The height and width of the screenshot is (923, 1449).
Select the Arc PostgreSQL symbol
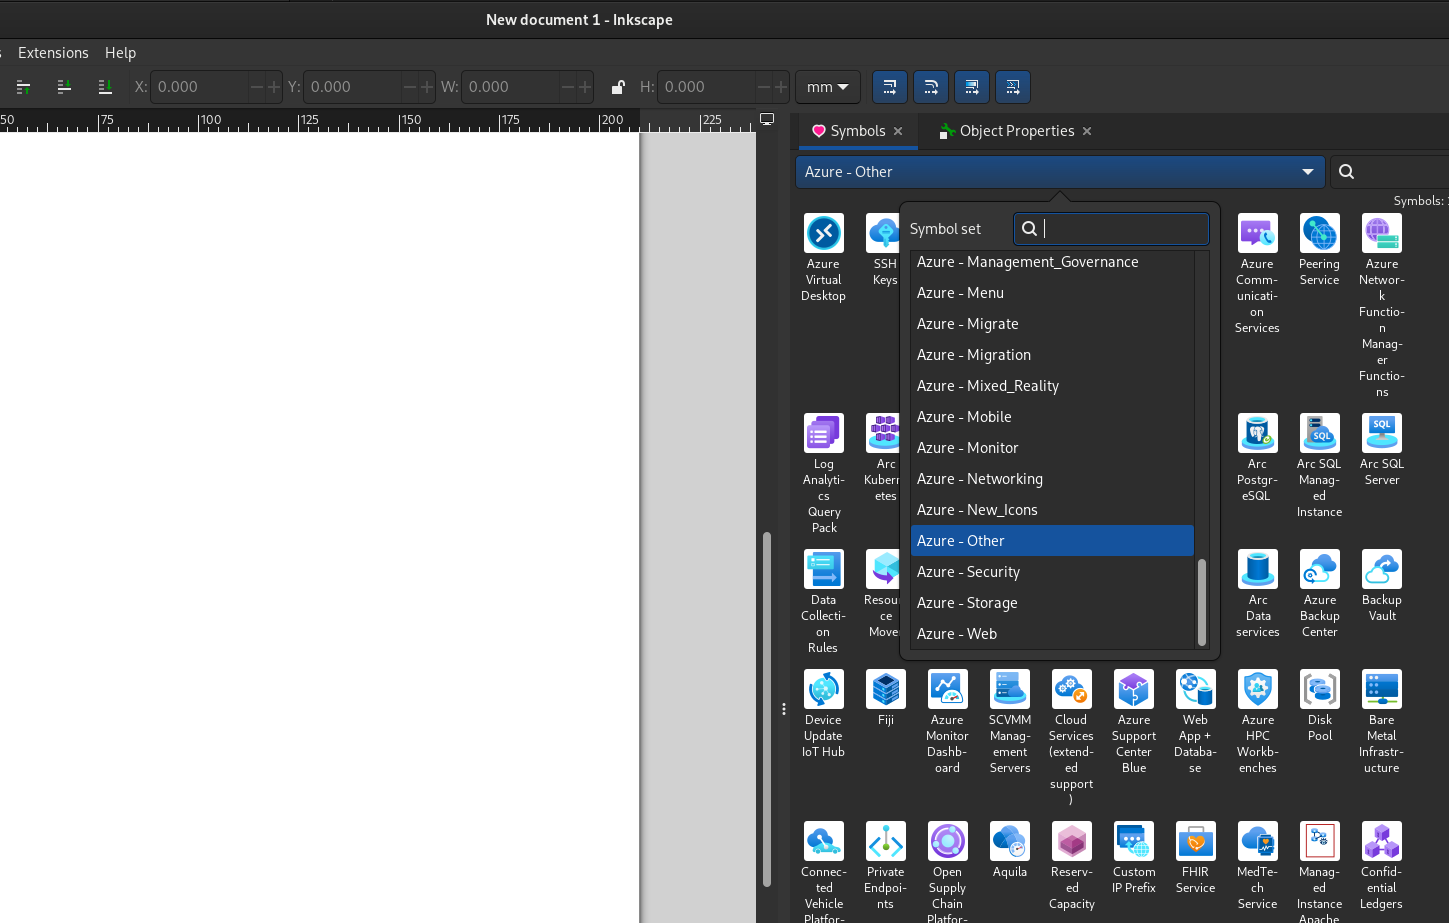pos(1257,457)
